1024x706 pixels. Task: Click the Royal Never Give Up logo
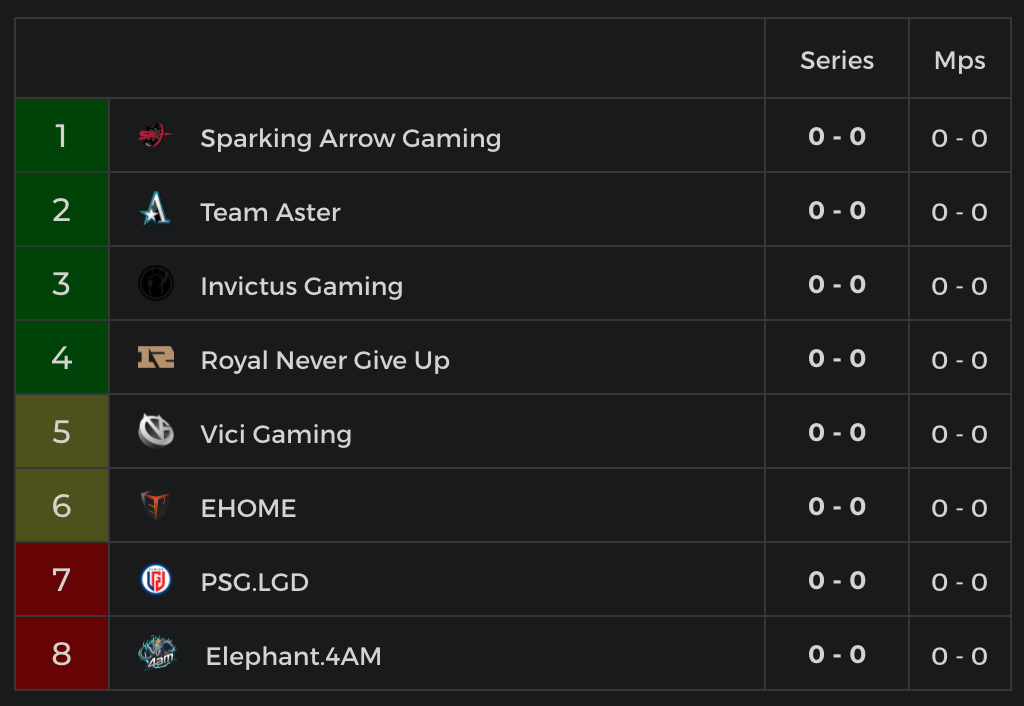pos(156,358)
